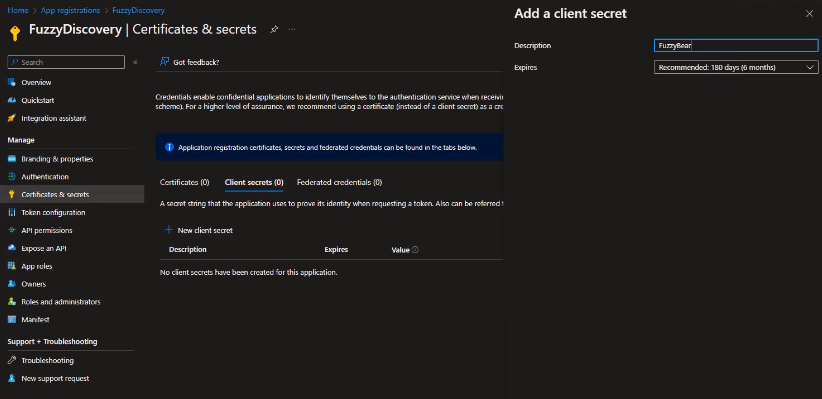Open FuzzyDiscovery breadcrumb link
822x399 pixels.
(x=138, y=10)
